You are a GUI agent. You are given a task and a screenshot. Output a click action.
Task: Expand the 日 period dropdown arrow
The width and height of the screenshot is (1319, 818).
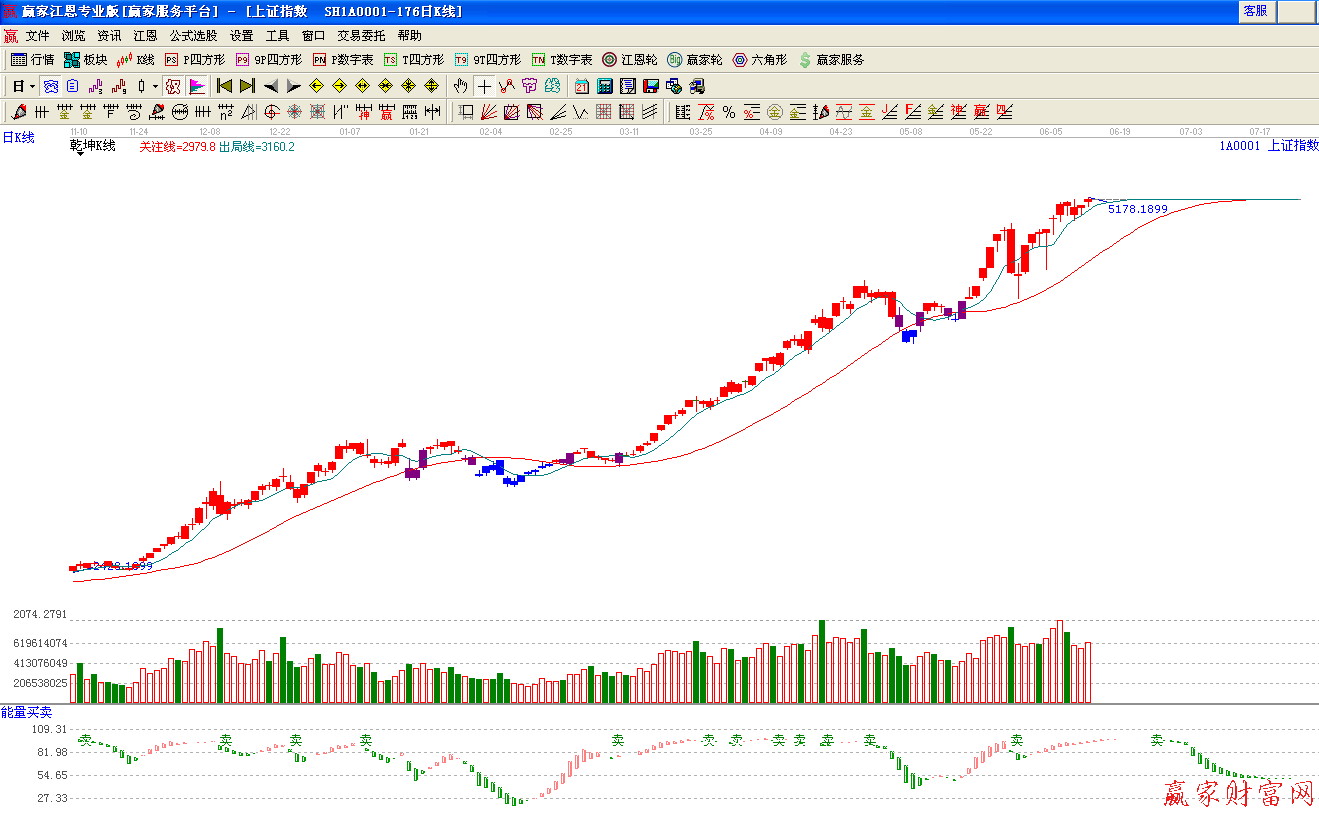[32, 87]
